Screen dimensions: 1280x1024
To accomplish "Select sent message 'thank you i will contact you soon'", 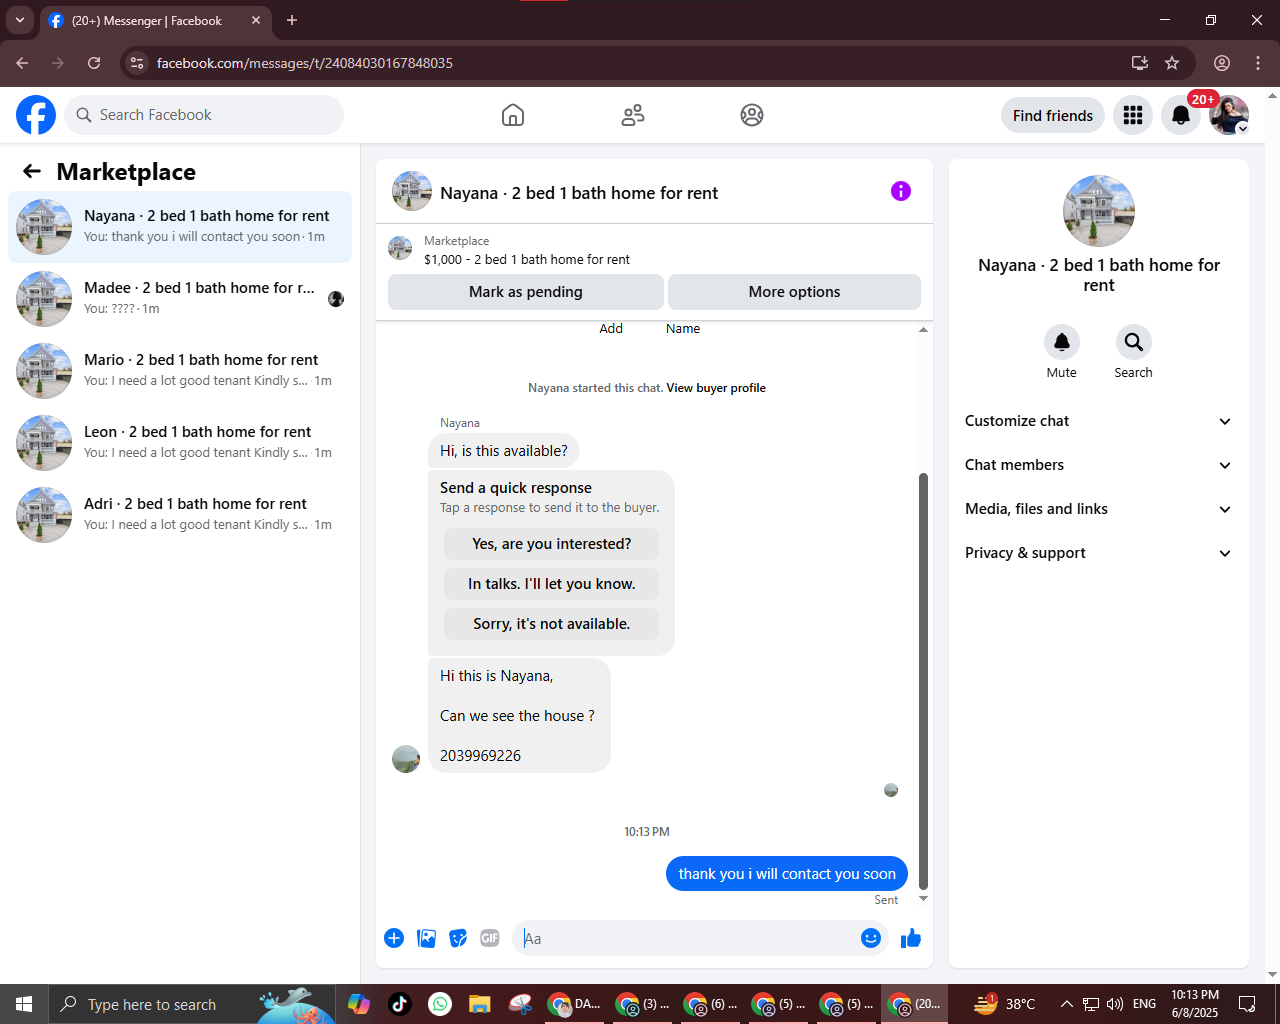I will (787, 873).
